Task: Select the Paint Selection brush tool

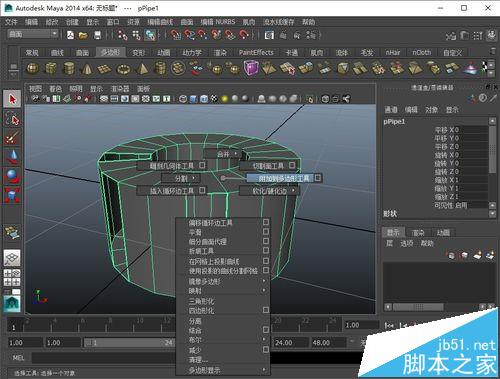Action: pyautogui.click(x=12, y=137)
